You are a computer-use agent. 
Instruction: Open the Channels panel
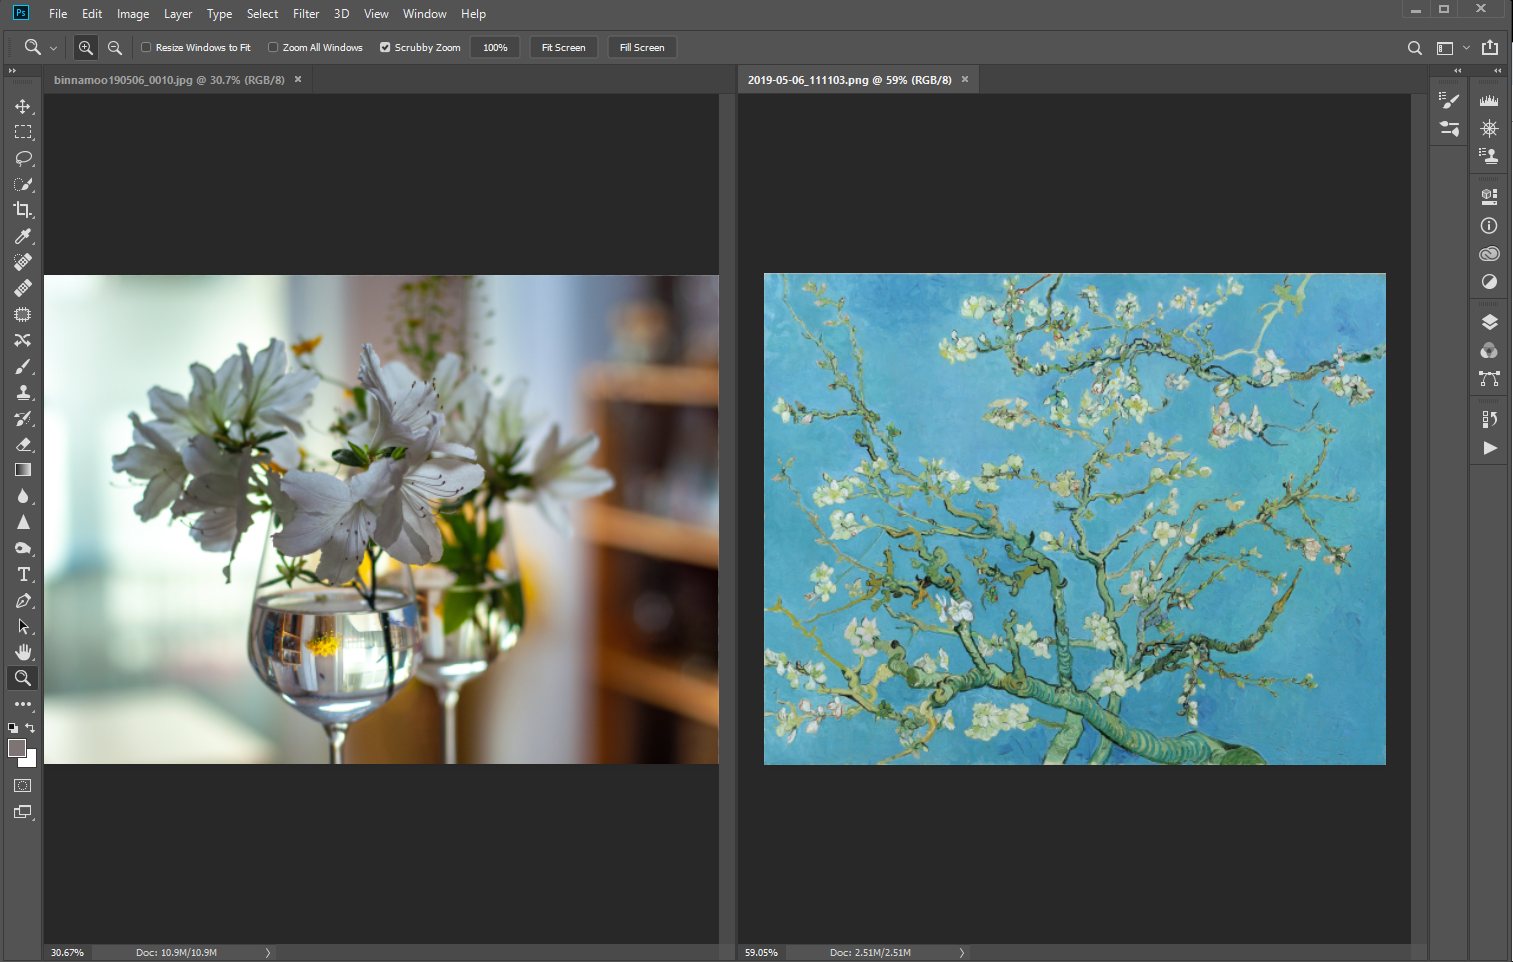[1489, 350]
